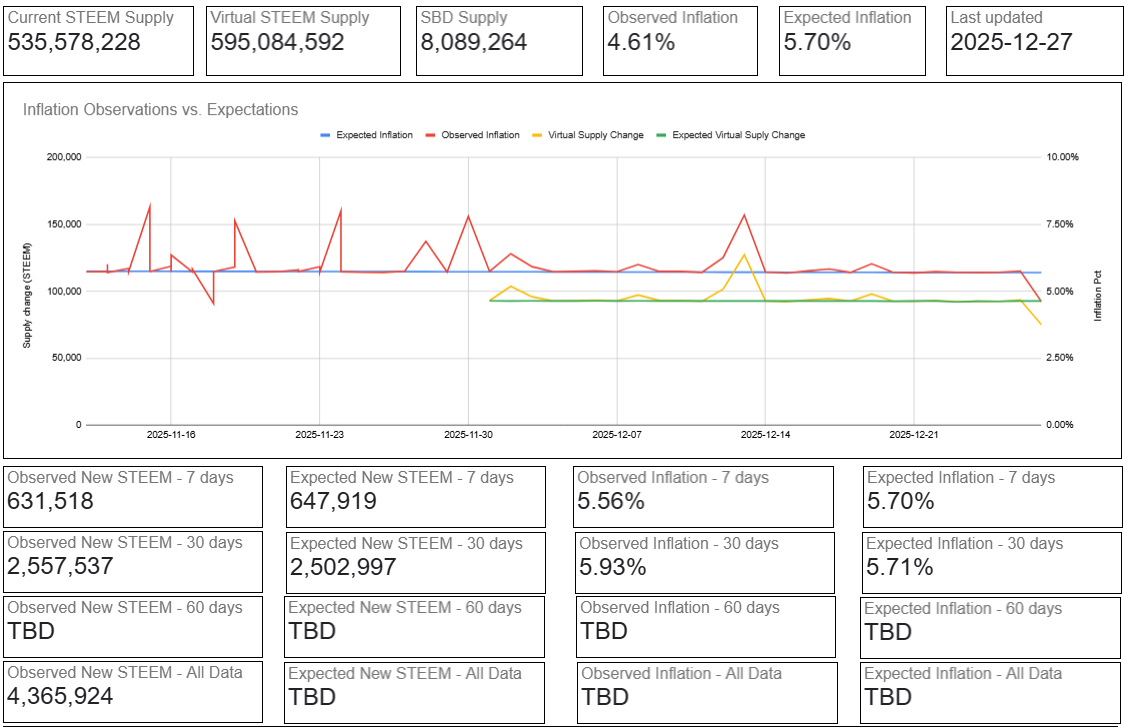Click Expected Inflation - 60 days TBD card

pos(990,627)
